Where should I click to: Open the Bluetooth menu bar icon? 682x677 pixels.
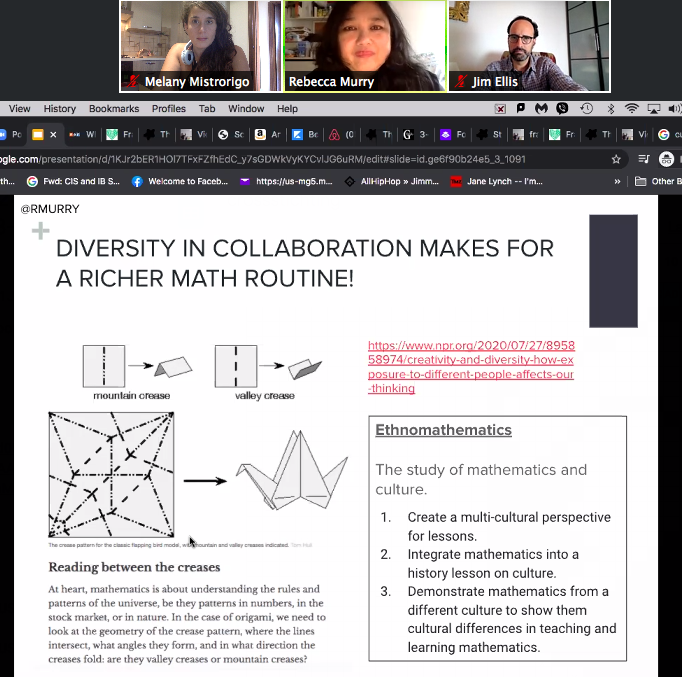coord(611,109)
